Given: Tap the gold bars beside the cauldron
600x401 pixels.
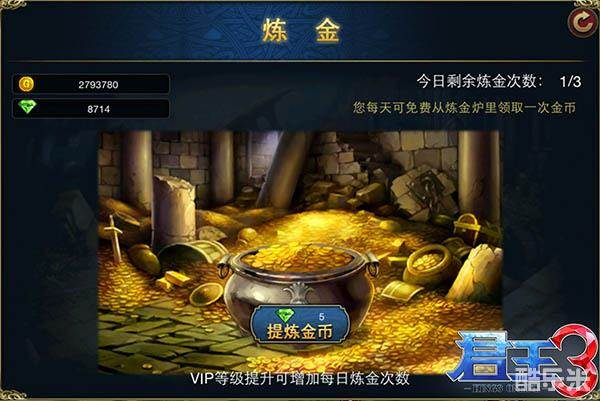Looking at the screenshot, I should coord(173,280).
